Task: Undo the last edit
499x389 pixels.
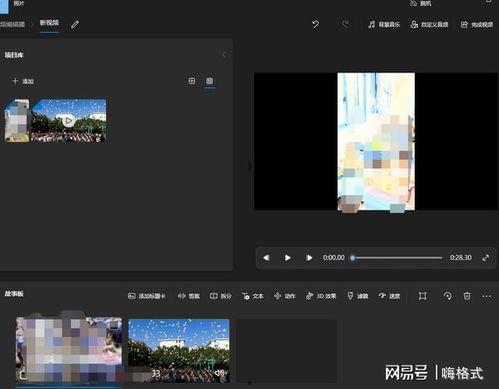Action: [x=315, y=24]
